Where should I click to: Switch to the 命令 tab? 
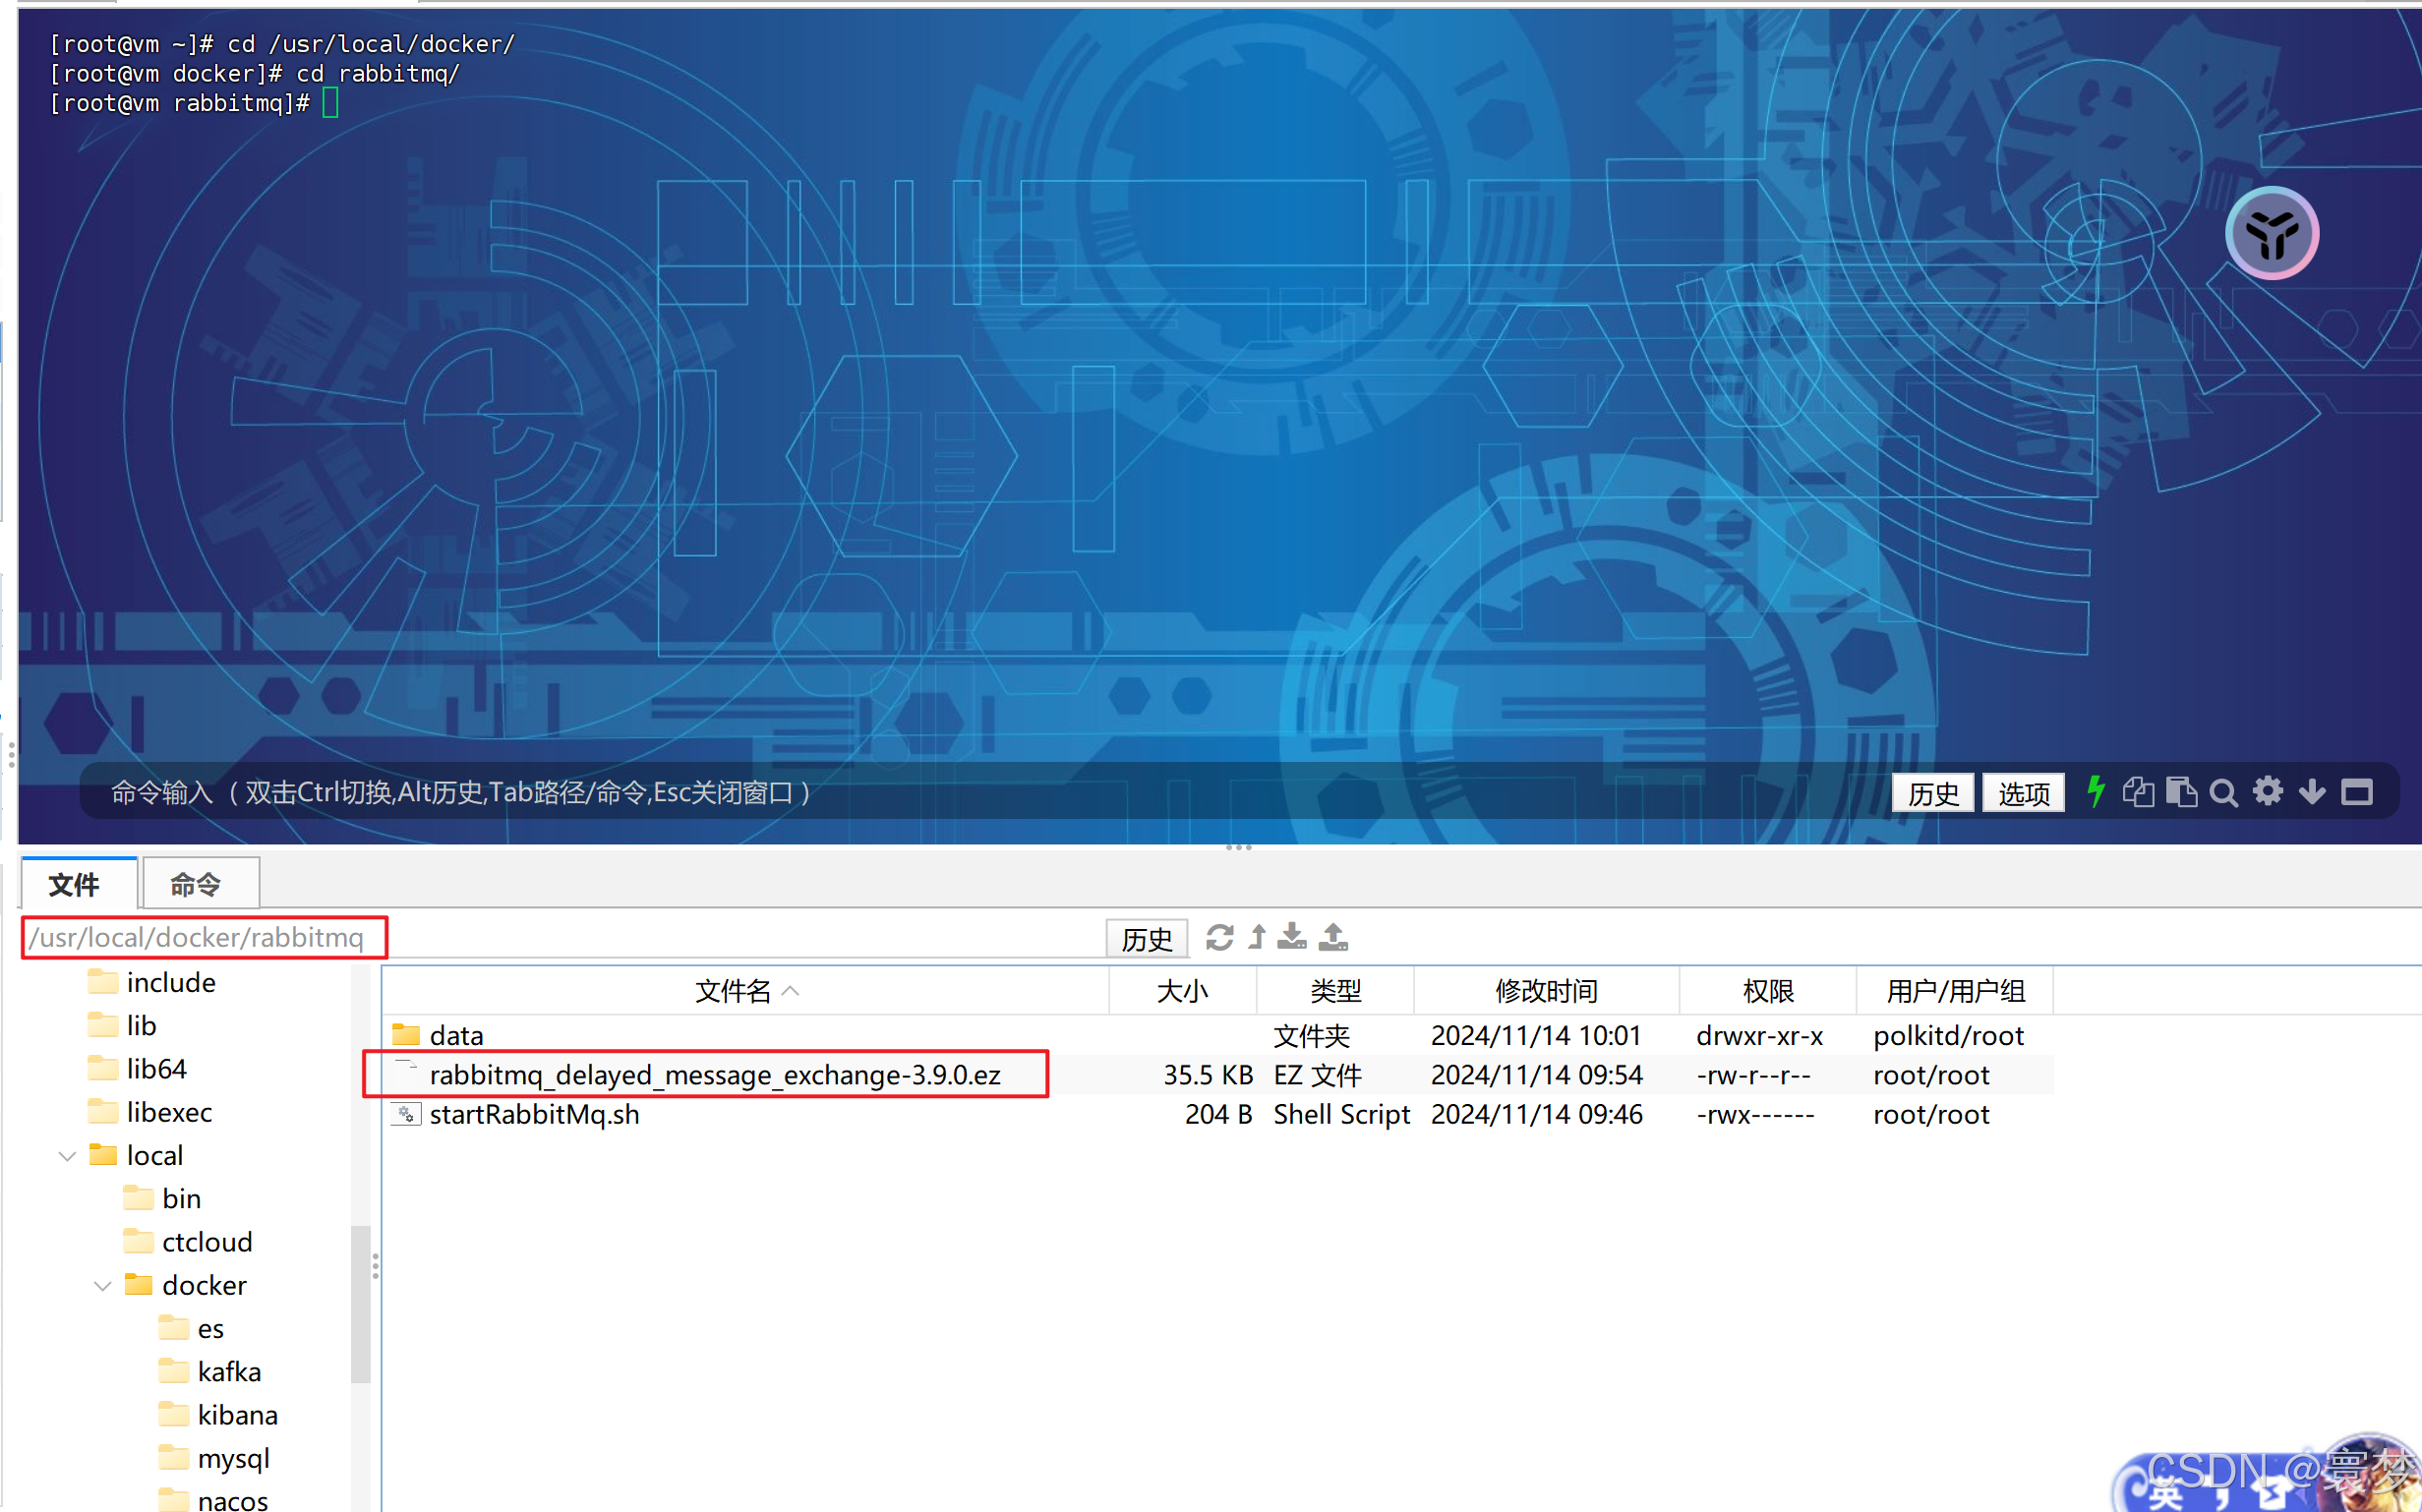[199, 884]
